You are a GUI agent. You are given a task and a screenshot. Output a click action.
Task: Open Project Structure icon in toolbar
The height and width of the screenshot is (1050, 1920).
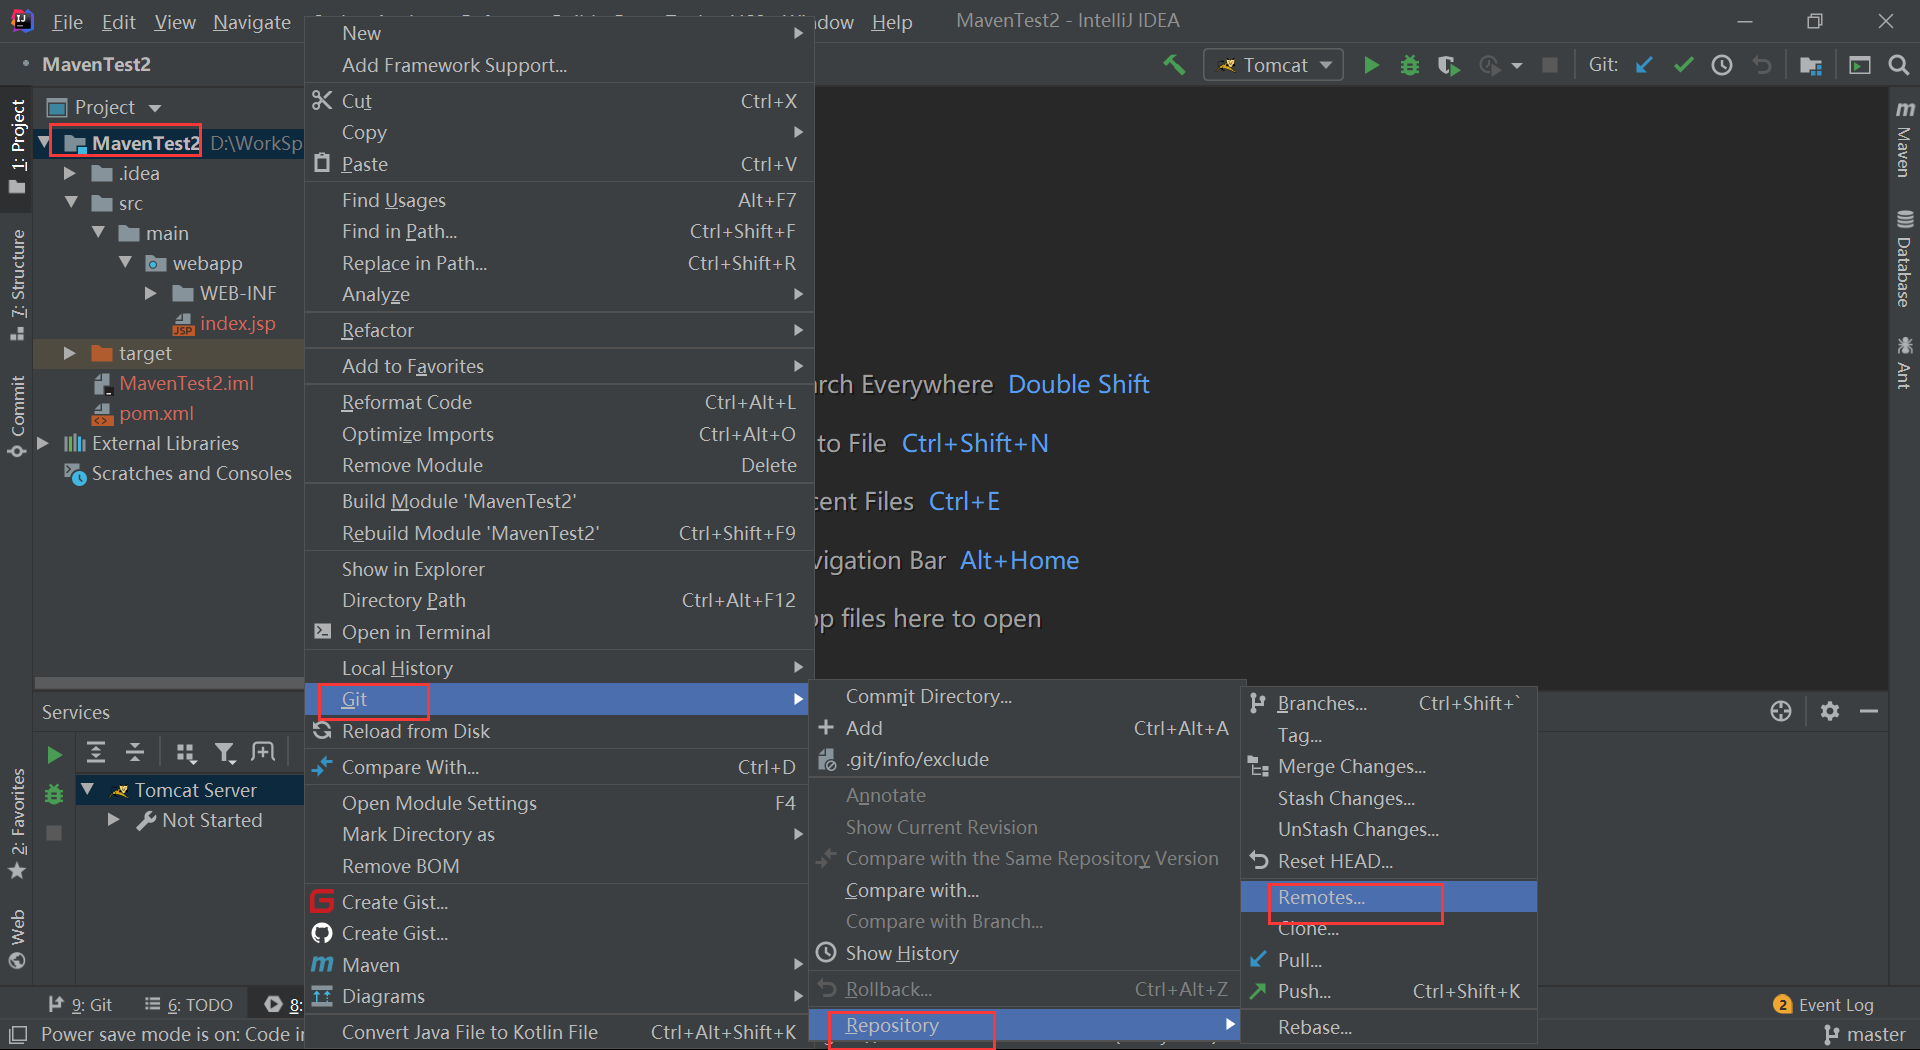click(1810, 65)
